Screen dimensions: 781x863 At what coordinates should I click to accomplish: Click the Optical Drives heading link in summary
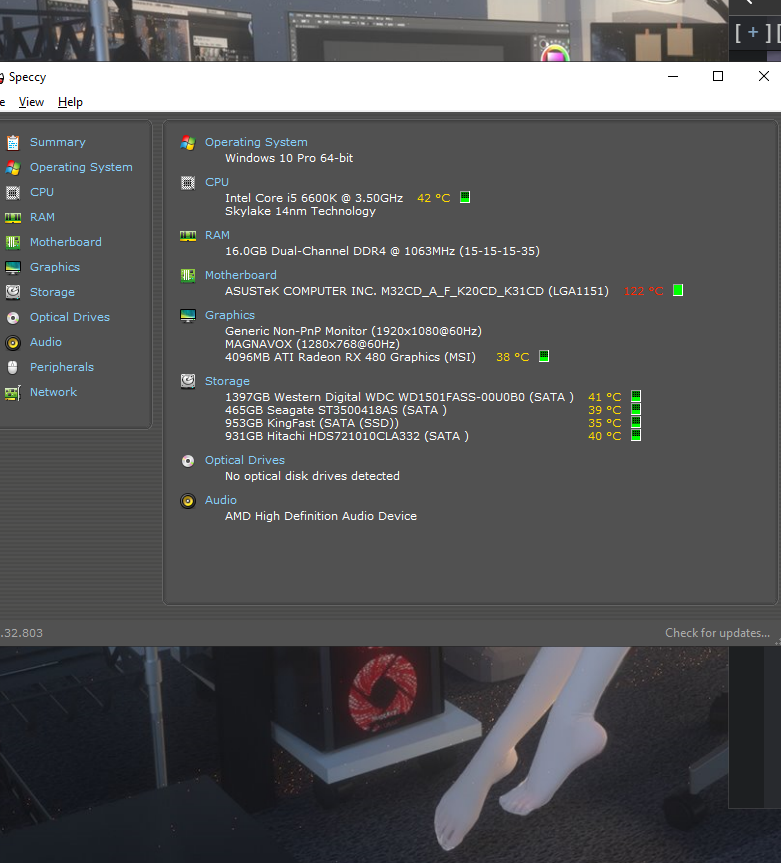pyautogui.click(x=245, y=460)
